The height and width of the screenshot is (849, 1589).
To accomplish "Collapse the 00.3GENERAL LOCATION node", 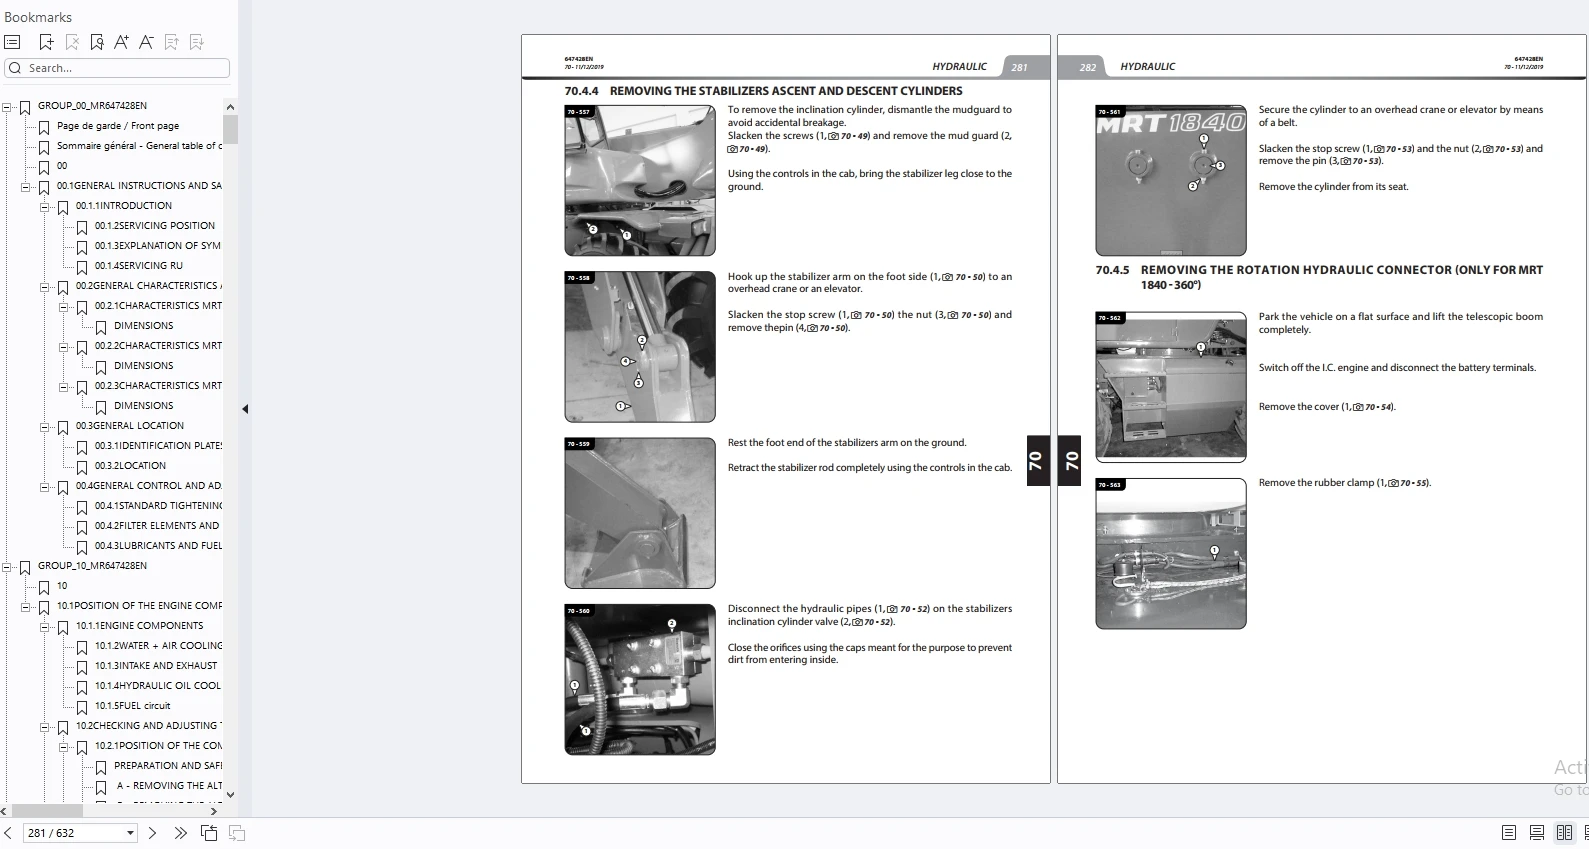I will (x=45, y=426).
